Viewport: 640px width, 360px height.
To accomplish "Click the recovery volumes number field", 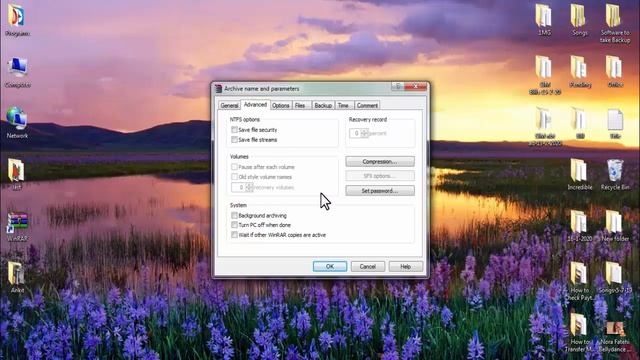I will (x=238, y=187).
